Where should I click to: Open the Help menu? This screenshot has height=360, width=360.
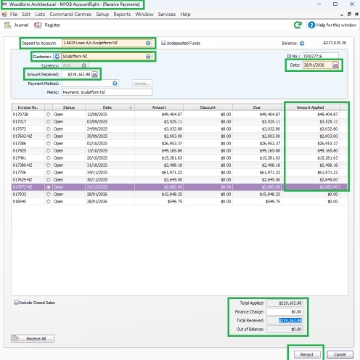(x=185, y=14)
